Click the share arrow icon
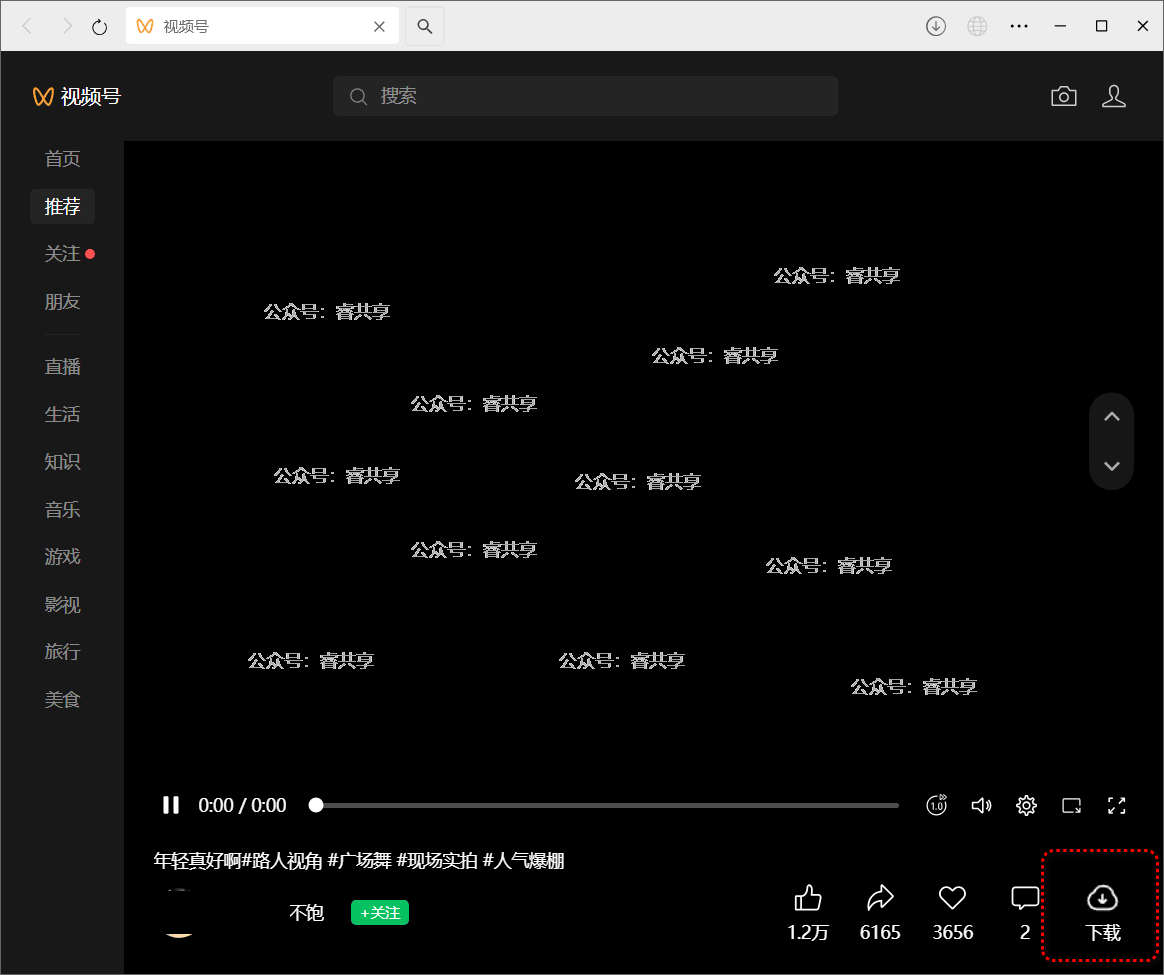Image resolution: width=1164 pixels, height=975 pixels. pyautogui.click(x=880, y=898)
